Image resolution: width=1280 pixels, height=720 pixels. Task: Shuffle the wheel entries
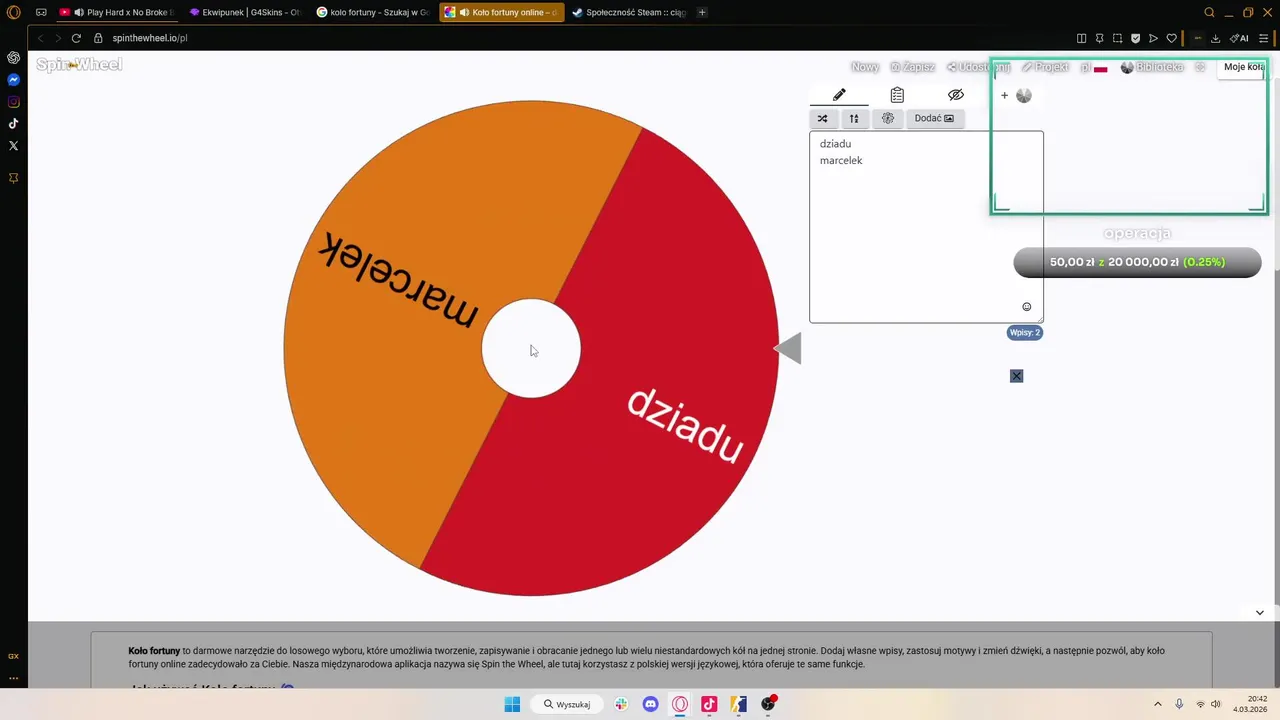pos(823,118)
